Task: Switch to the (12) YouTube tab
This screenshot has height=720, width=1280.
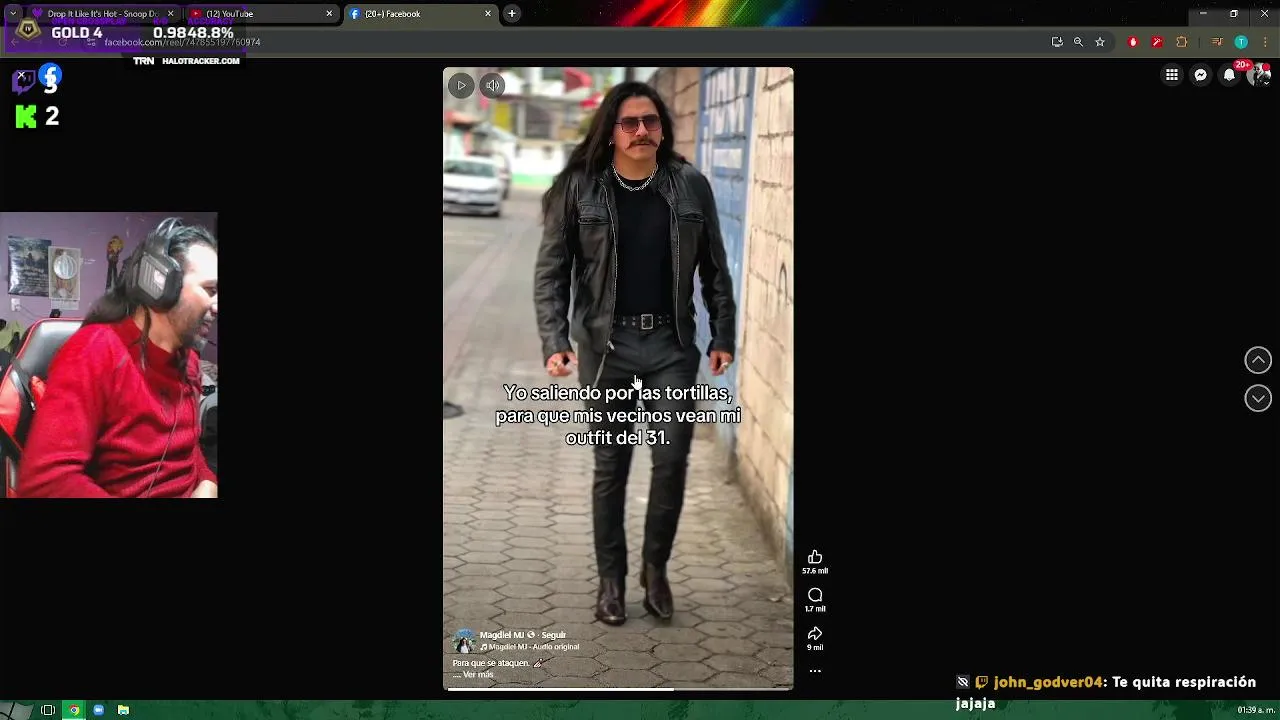Action: click(262, 14)
